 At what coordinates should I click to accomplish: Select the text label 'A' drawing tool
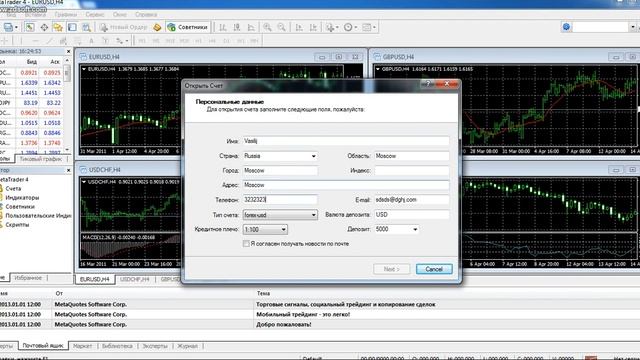[x=91, y=41]
